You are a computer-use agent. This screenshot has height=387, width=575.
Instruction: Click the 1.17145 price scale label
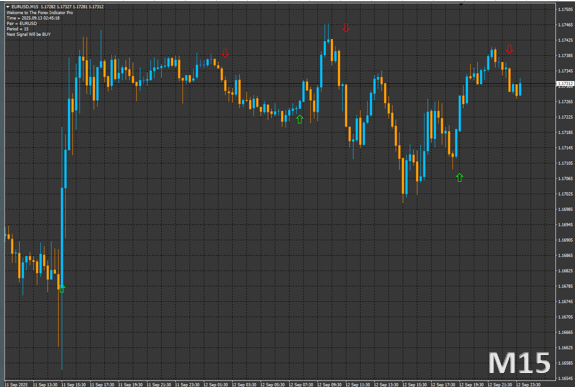pyautogui.click(x=565, y=148)
